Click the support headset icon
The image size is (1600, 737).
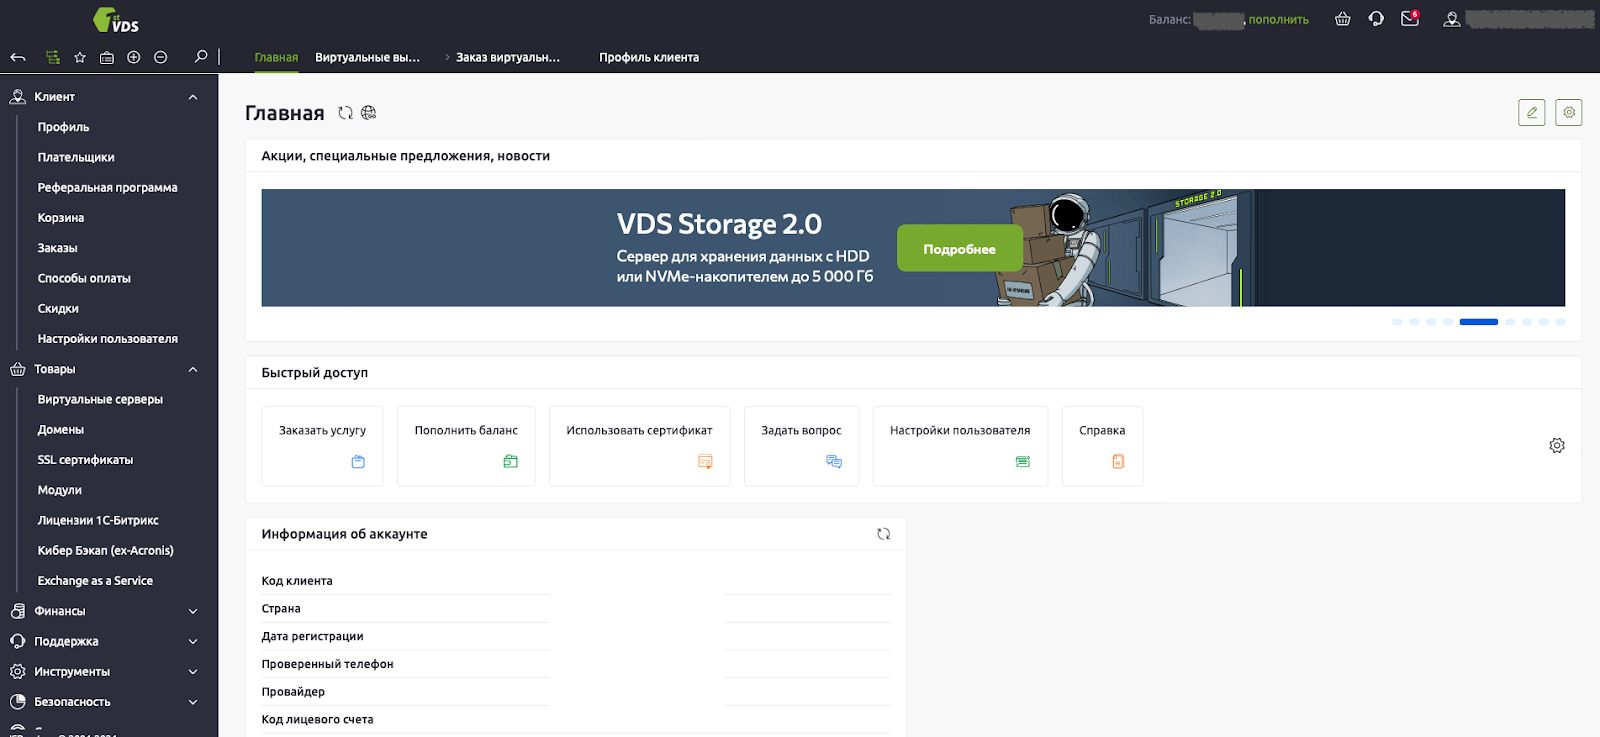pos(1376,19)
